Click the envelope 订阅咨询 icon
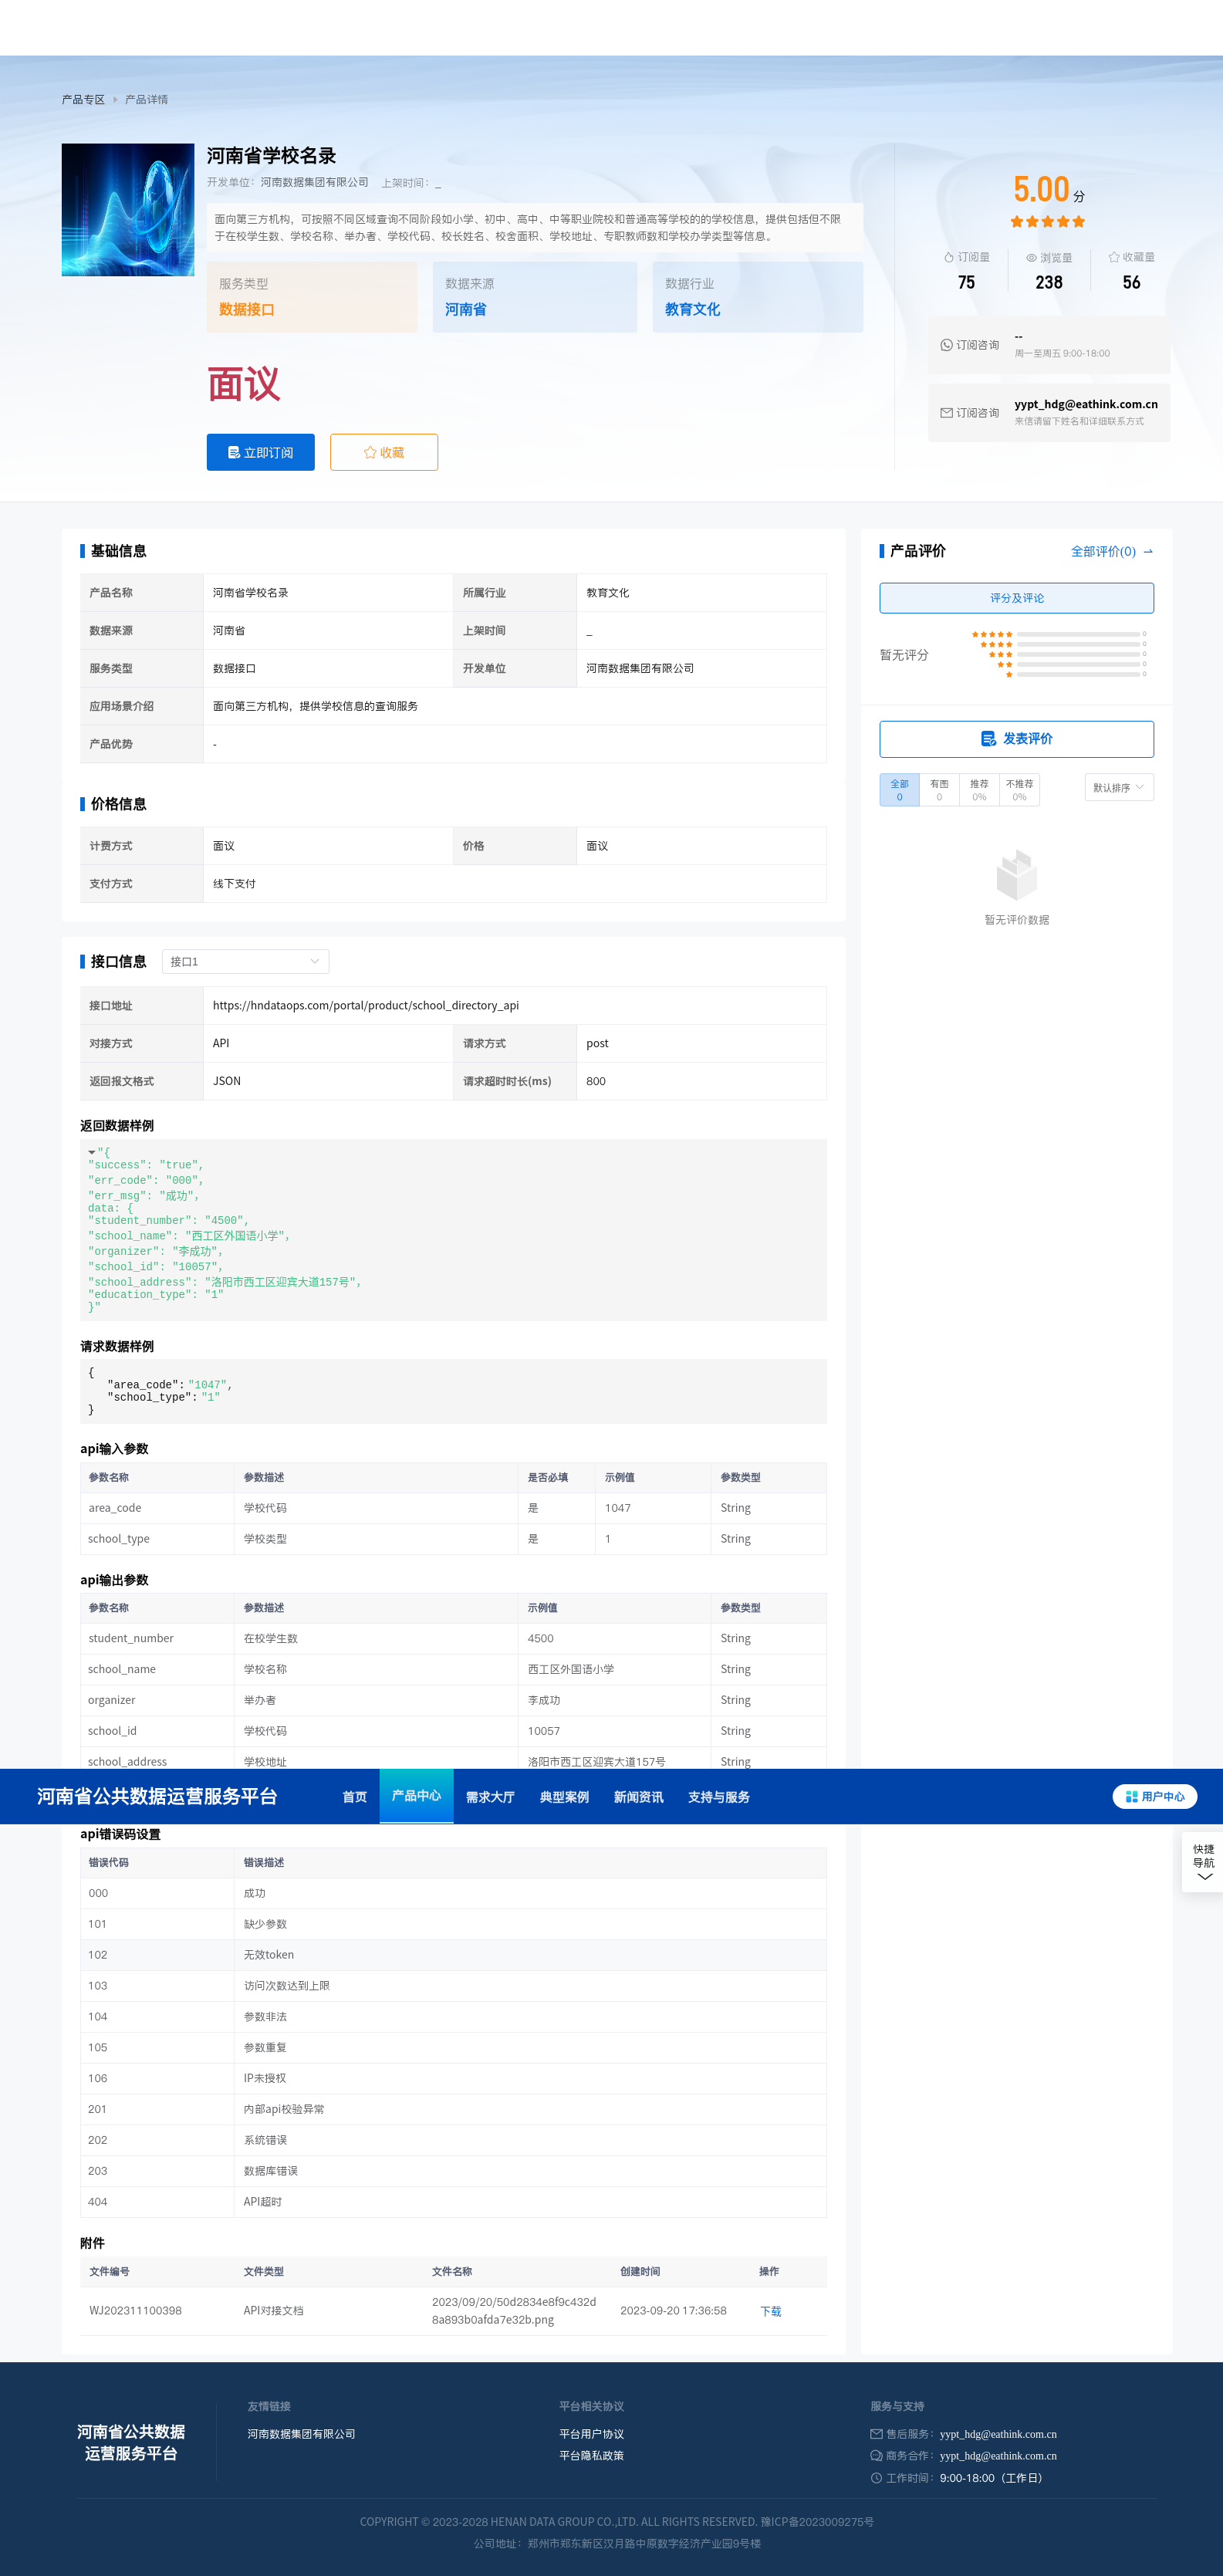1223x2576 pixels. click(946, 413)
